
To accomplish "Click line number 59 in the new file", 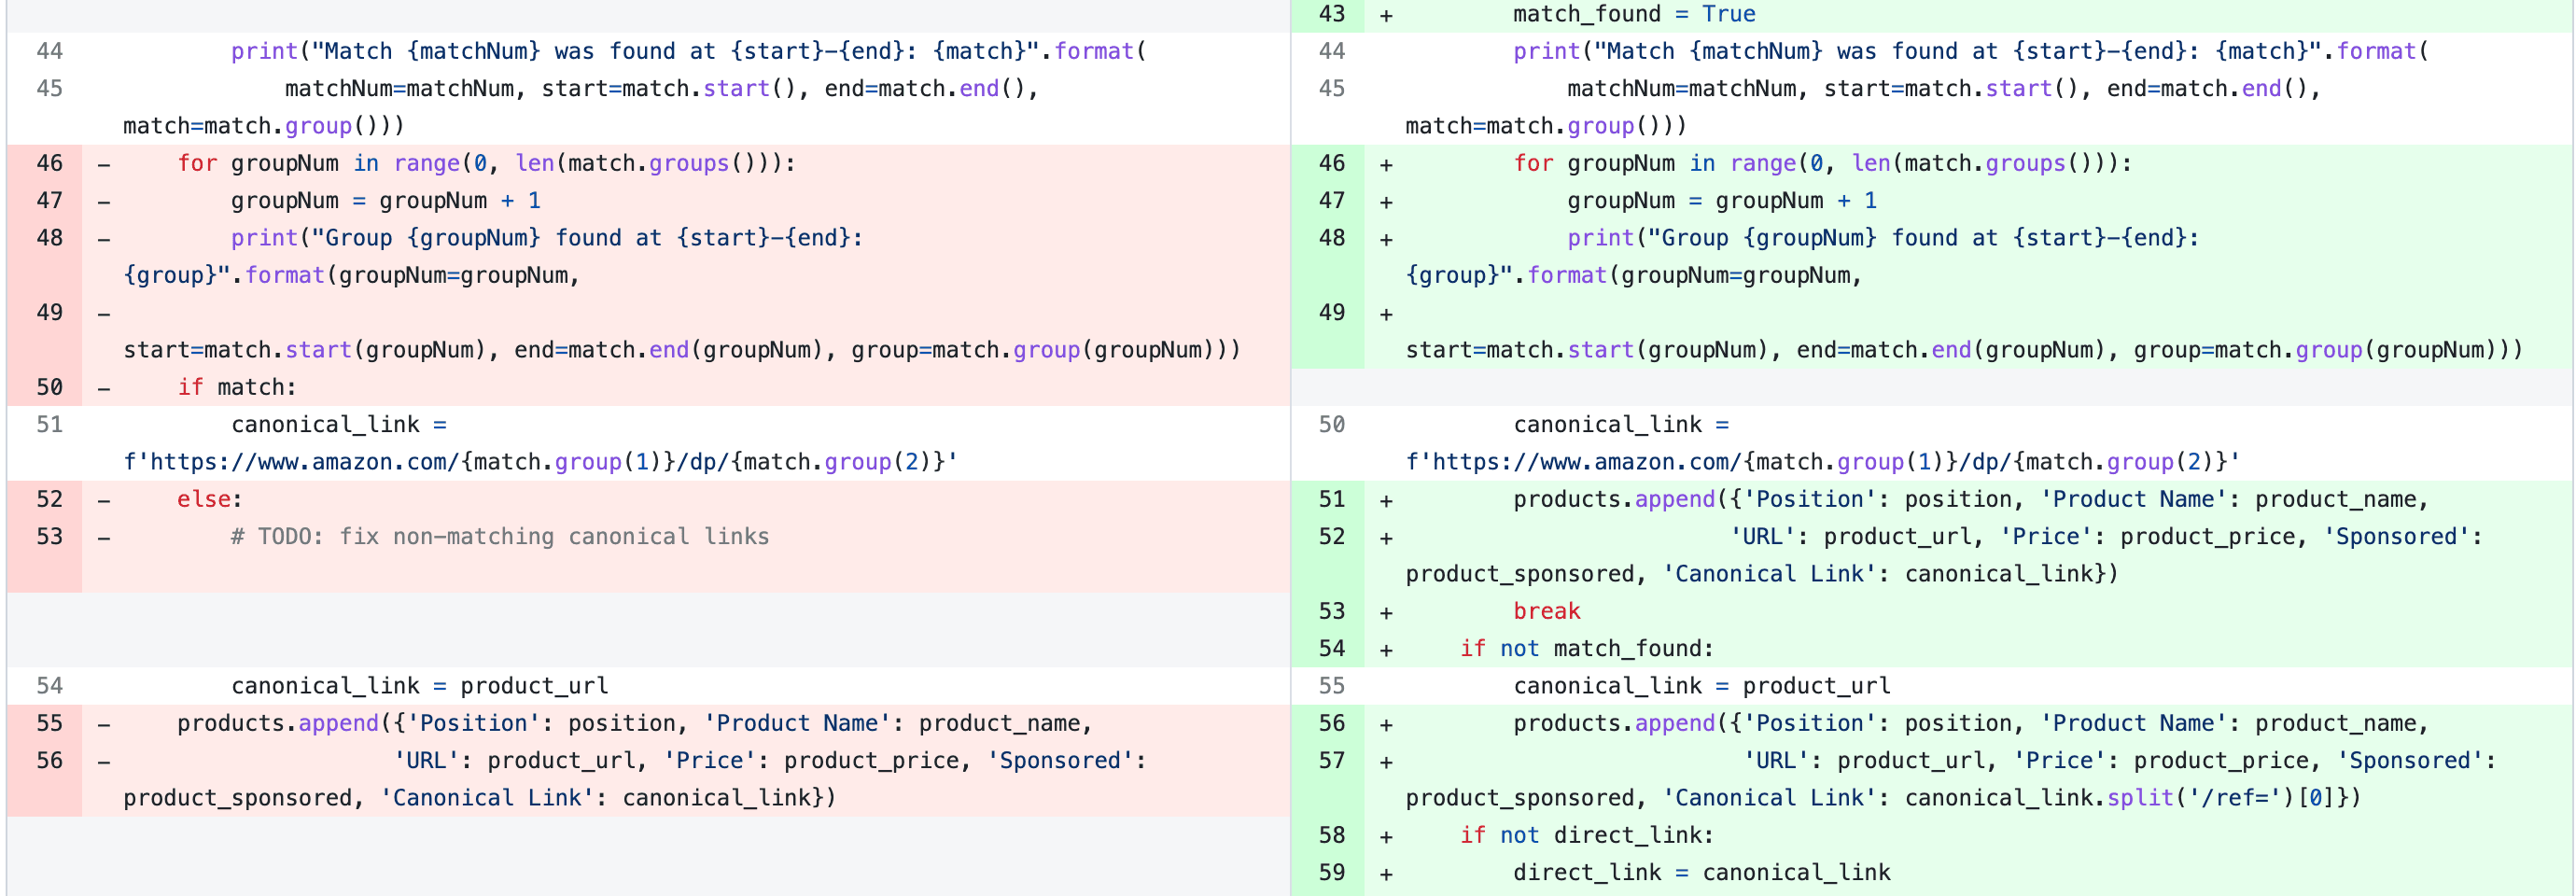I will [x=1331, y=873].
